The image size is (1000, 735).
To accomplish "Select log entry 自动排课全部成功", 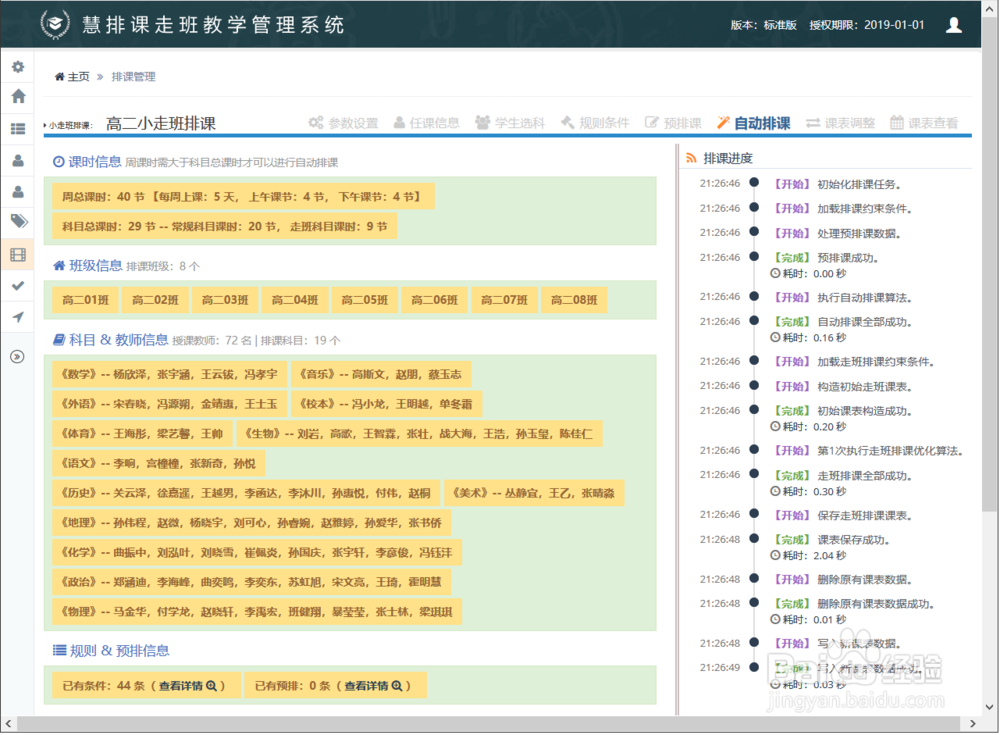I will [x=842, y=322].
